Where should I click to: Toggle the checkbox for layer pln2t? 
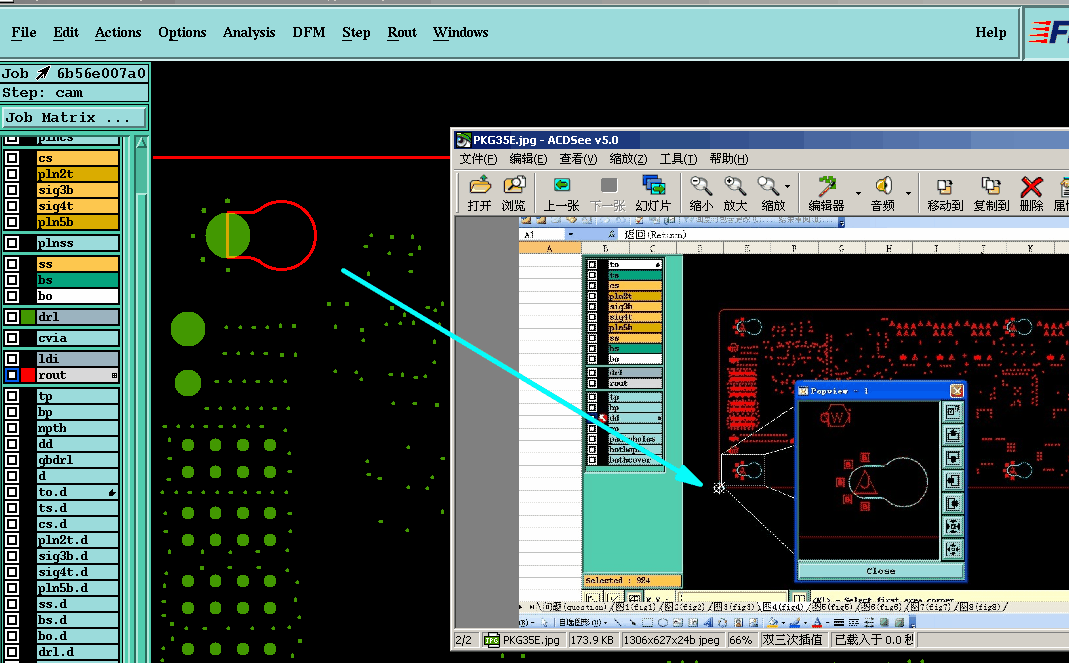pos(12,174)
